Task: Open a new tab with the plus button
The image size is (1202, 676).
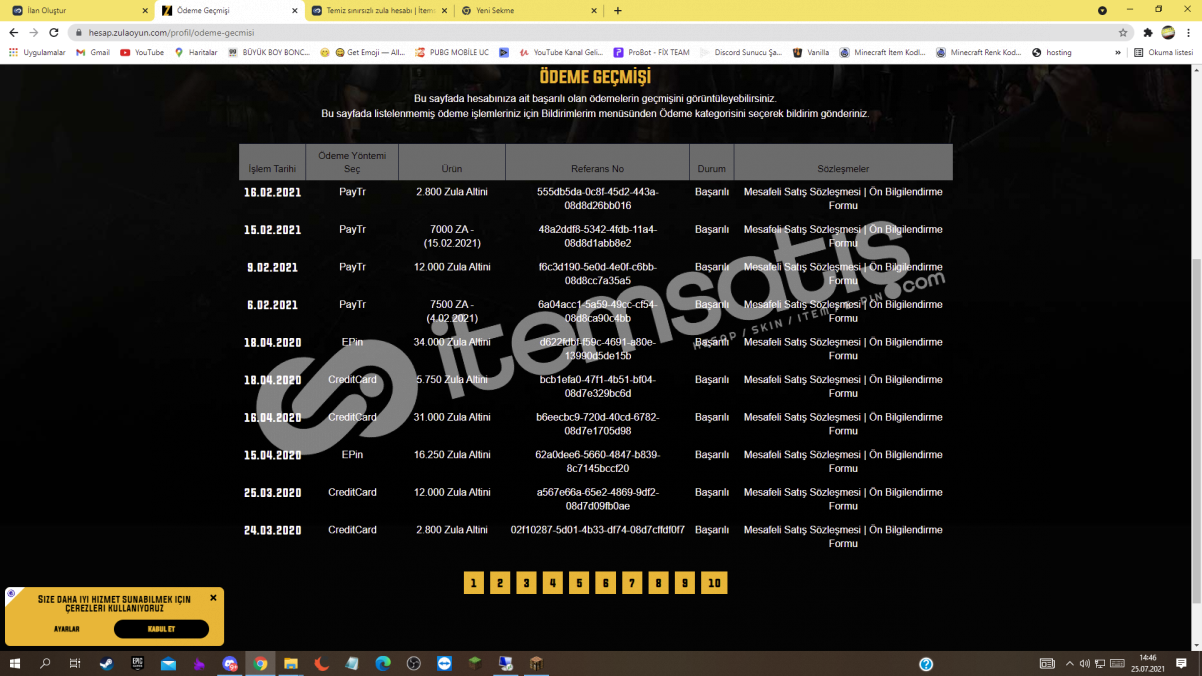Action: [618, 11]
